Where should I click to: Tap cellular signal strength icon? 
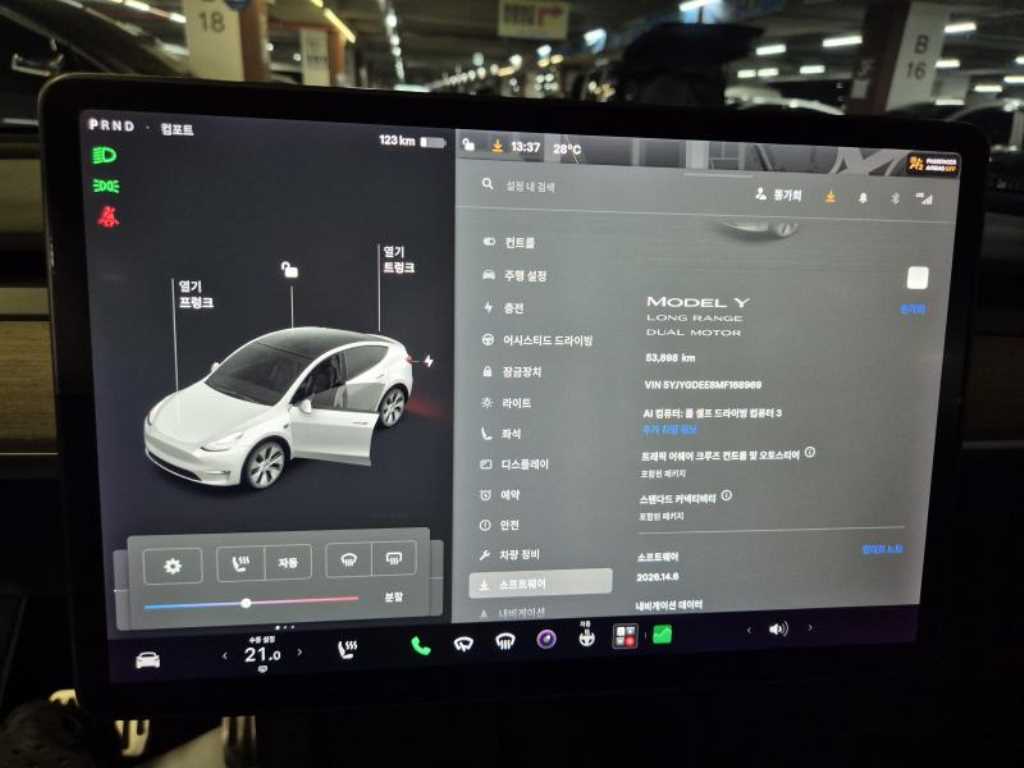tap(923, 199)
